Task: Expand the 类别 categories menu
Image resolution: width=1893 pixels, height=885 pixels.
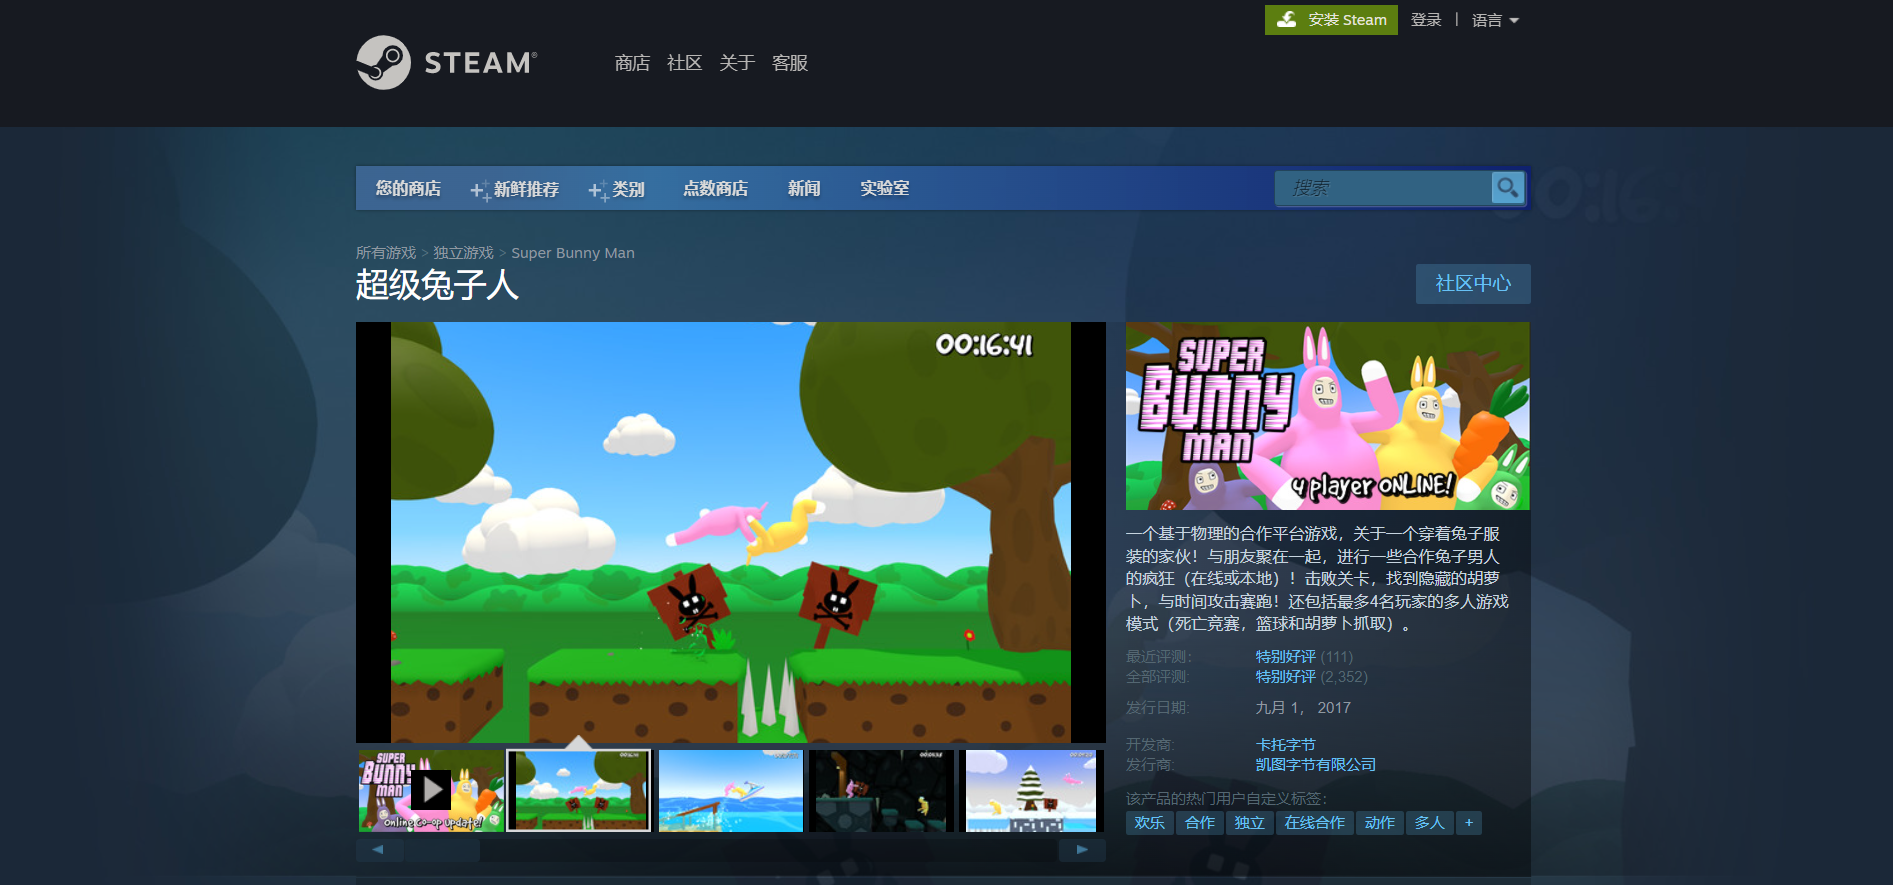Action: click(x=616, y=189)
